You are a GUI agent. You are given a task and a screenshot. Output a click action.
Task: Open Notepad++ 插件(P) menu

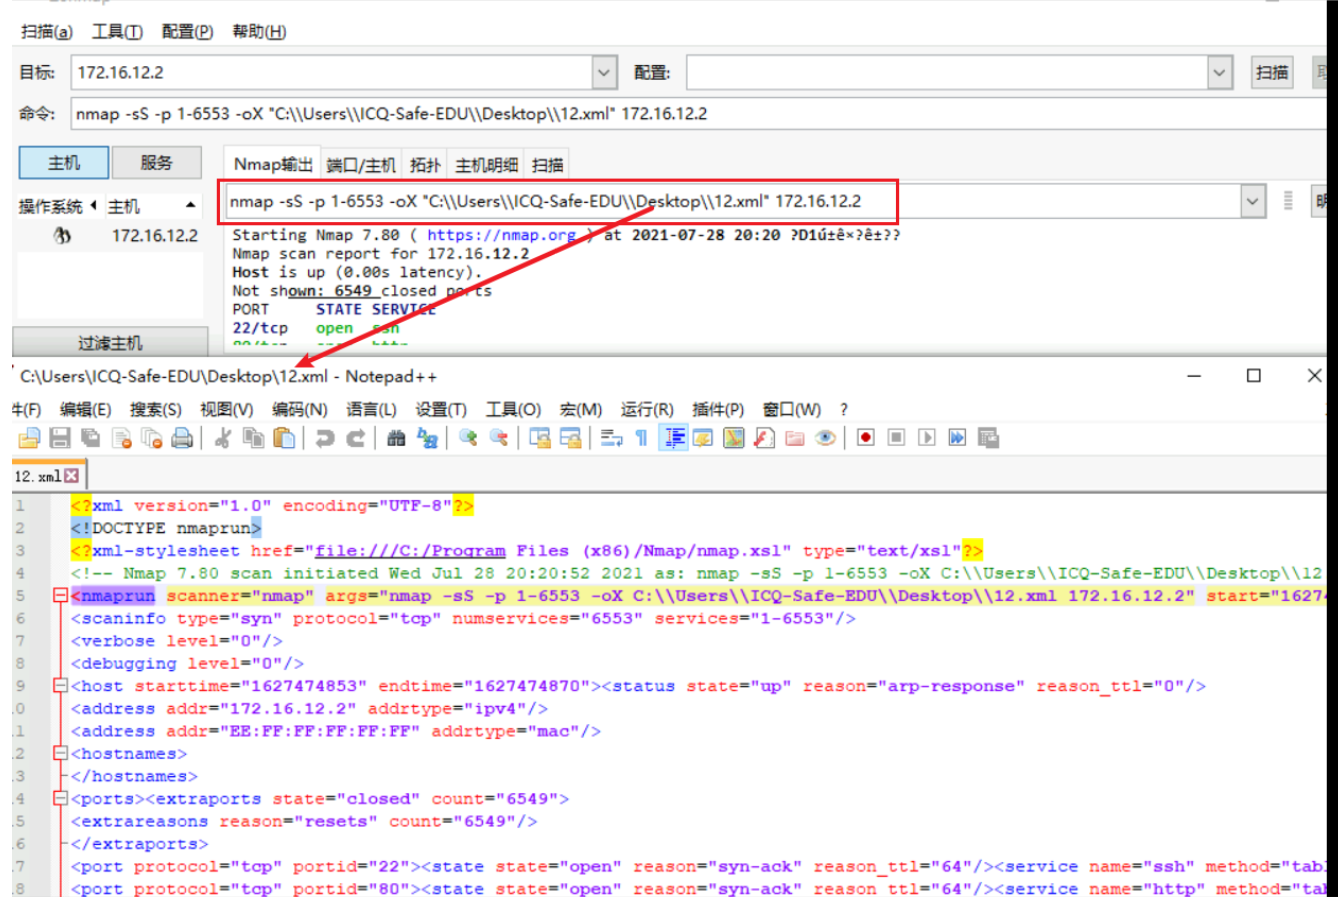718,409
